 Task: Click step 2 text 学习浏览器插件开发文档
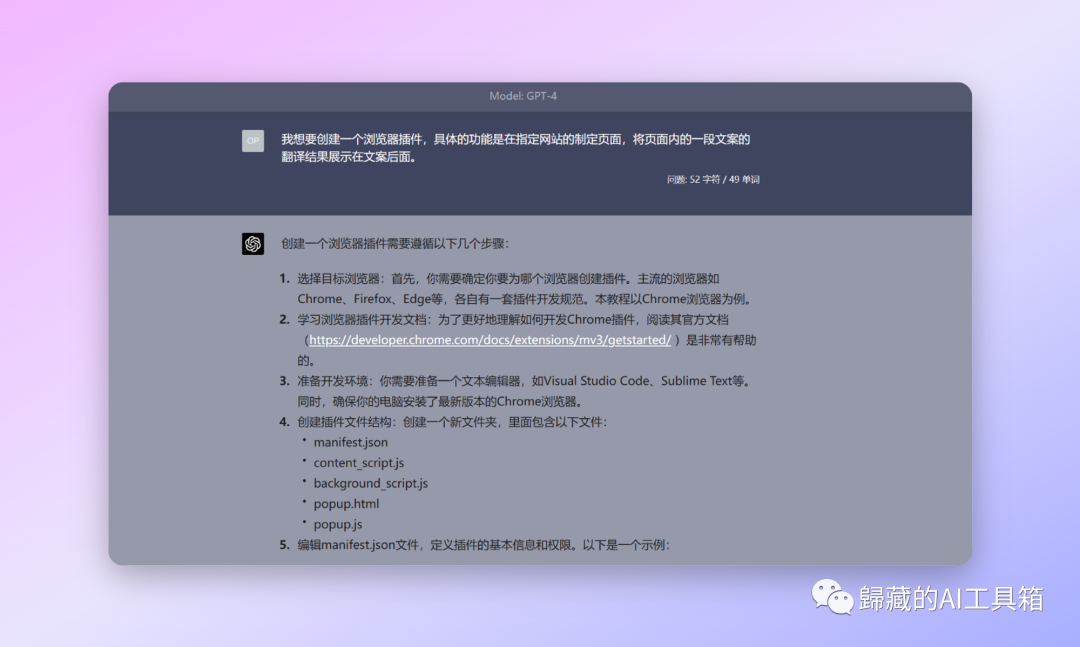pos(527,340)
